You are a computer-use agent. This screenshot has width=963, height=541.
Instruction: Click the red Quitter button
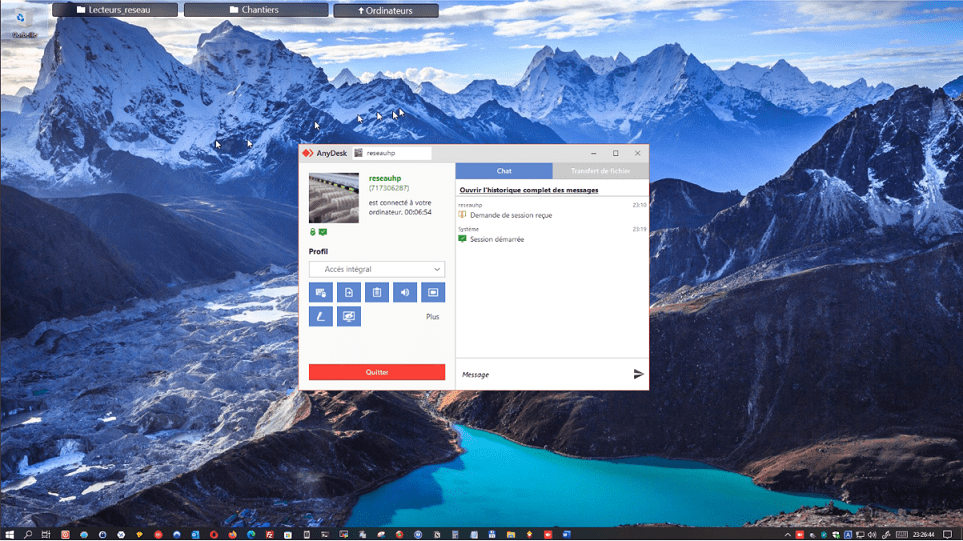pyautogui.click(x=377, y=372)
